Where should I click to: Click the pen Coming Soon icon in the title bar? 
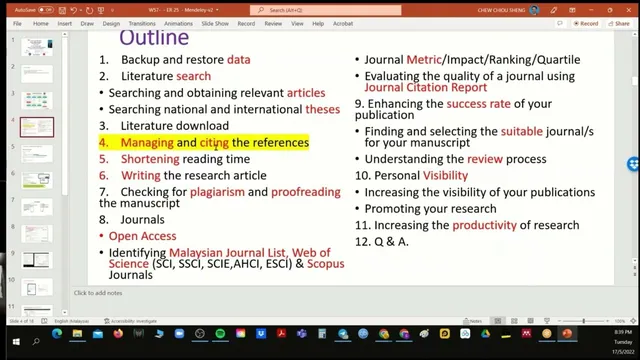pyautogui.click(x=553, y=10)
